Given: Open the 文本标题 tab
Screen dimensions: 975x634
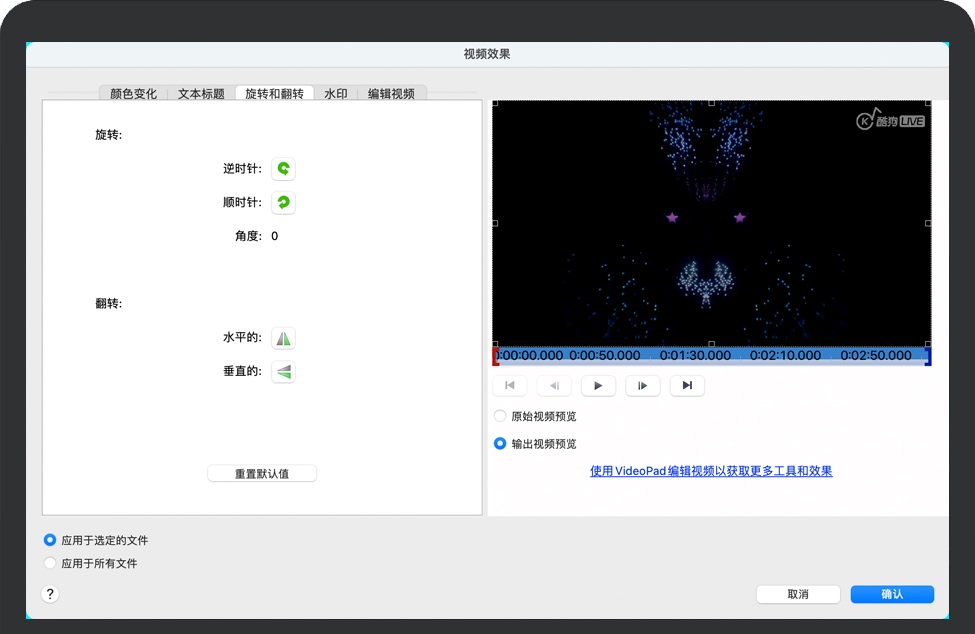Looking at the screenshot, I should (201, 94).
